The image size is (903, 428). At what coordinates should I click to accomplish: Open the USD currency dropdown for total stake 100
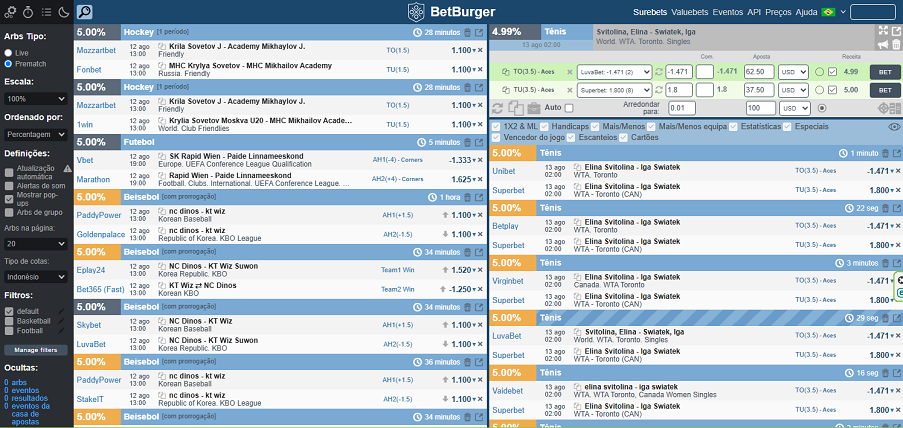coord(794,108)
